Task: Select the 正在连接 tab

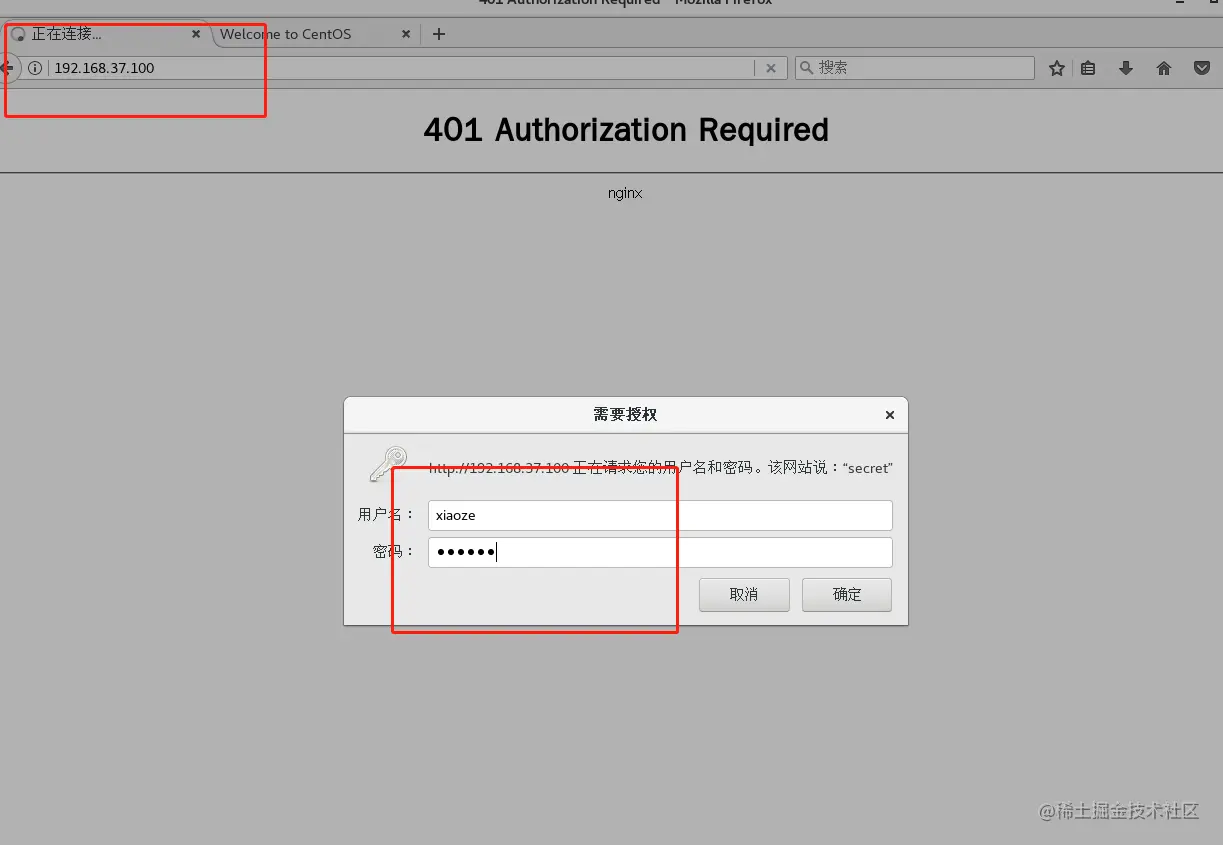Action: 100,33
